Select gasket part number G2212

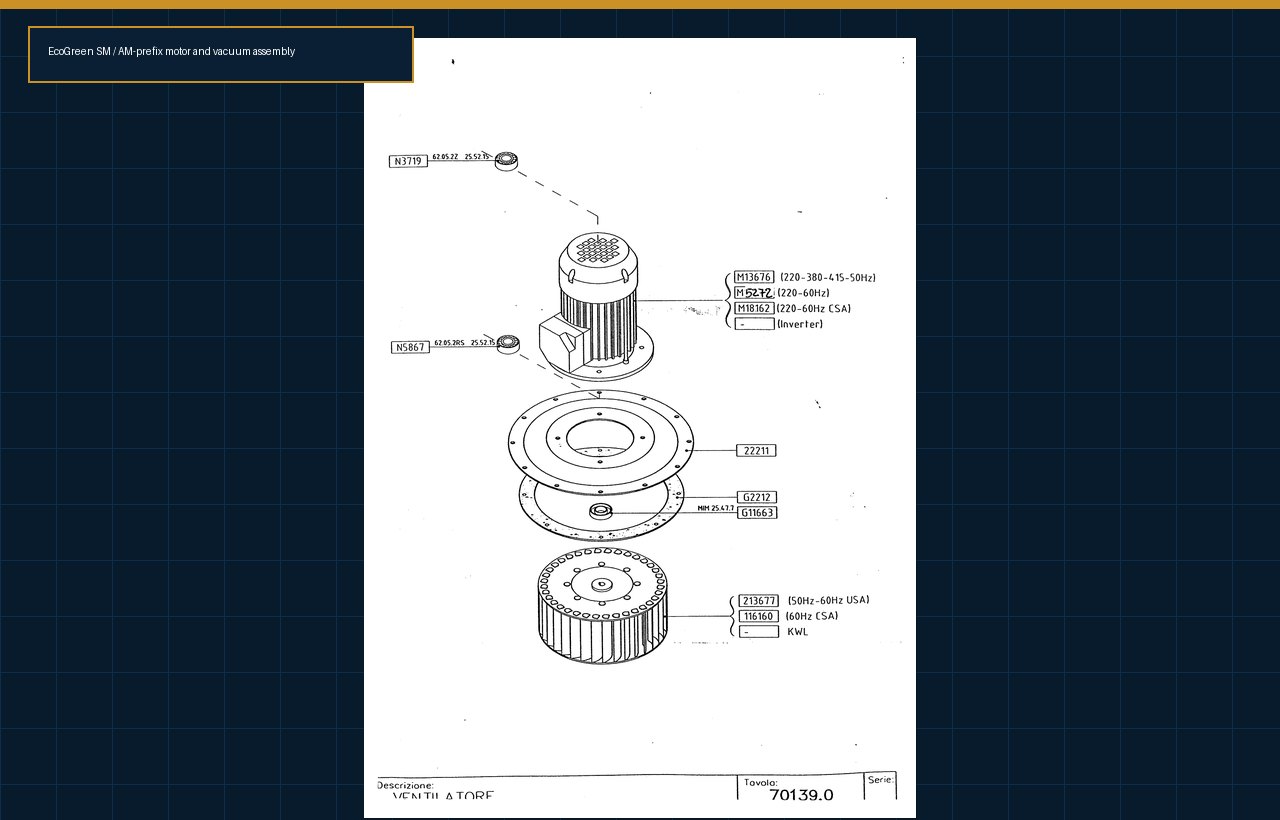tap(757, 497)
